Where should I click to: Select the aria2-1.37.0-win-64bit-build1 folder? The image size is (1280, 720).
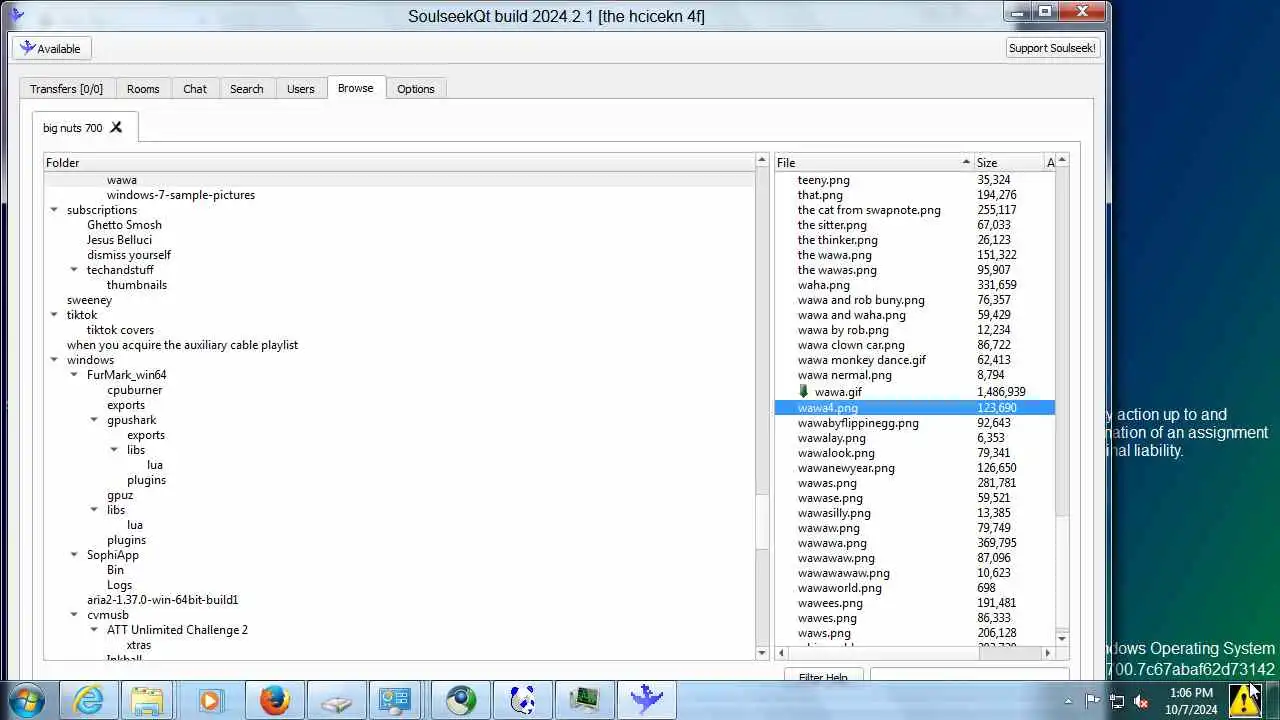tap(162, 600)
